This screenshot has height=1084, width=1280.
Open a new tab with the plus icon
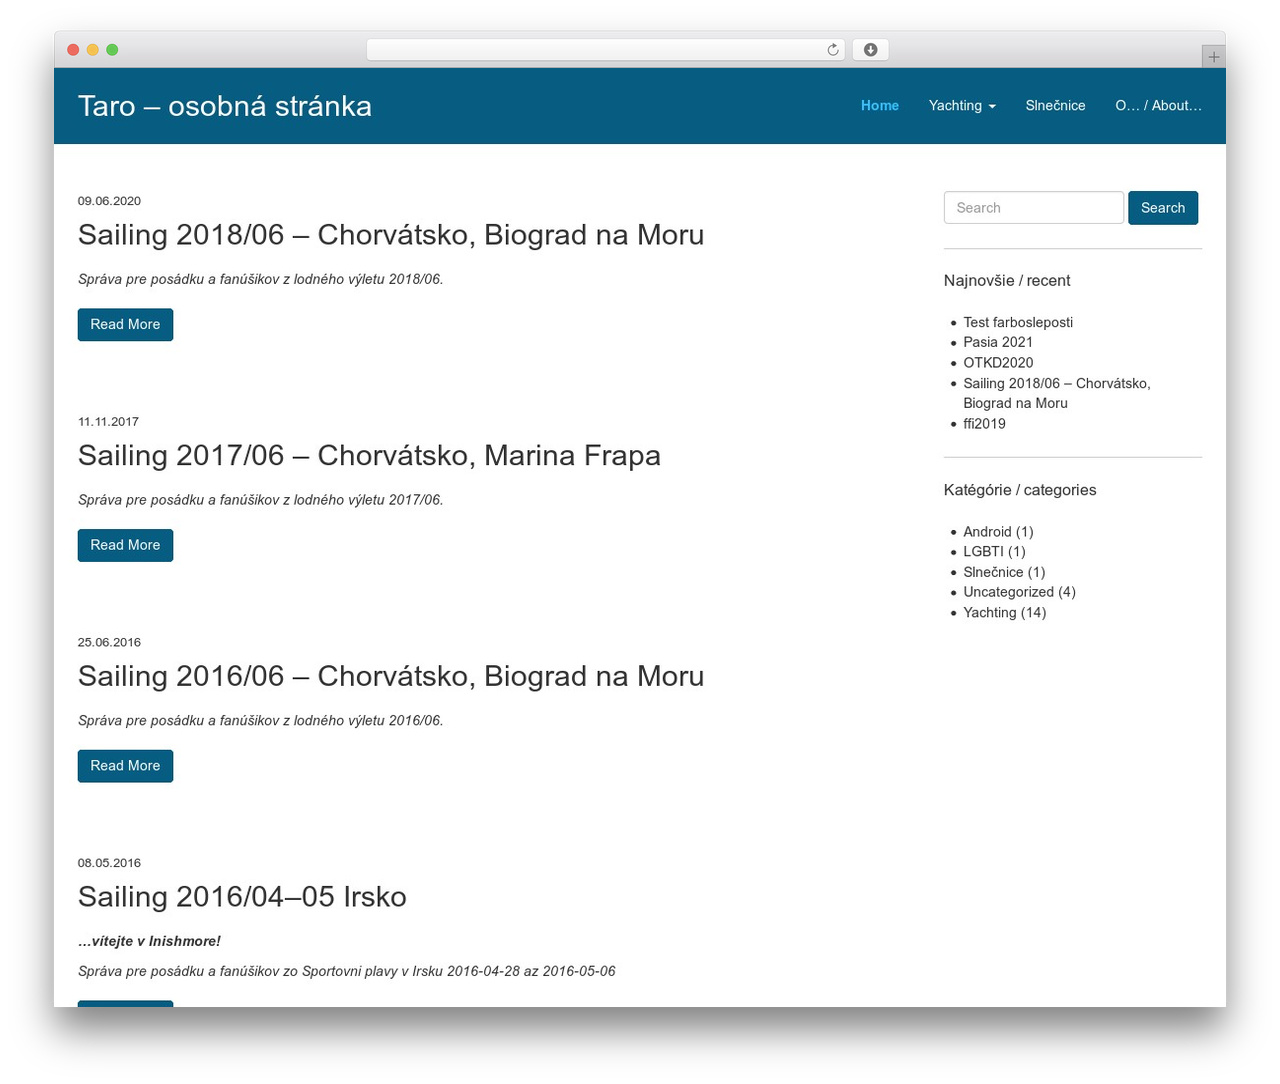coord(1213,57)
